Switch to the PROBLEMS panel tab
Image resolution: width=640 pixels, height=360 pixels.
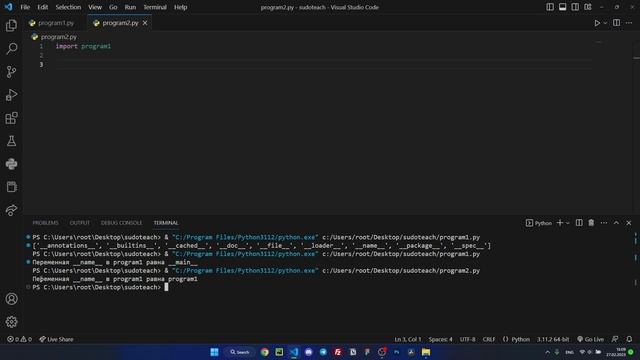[45, 223]
